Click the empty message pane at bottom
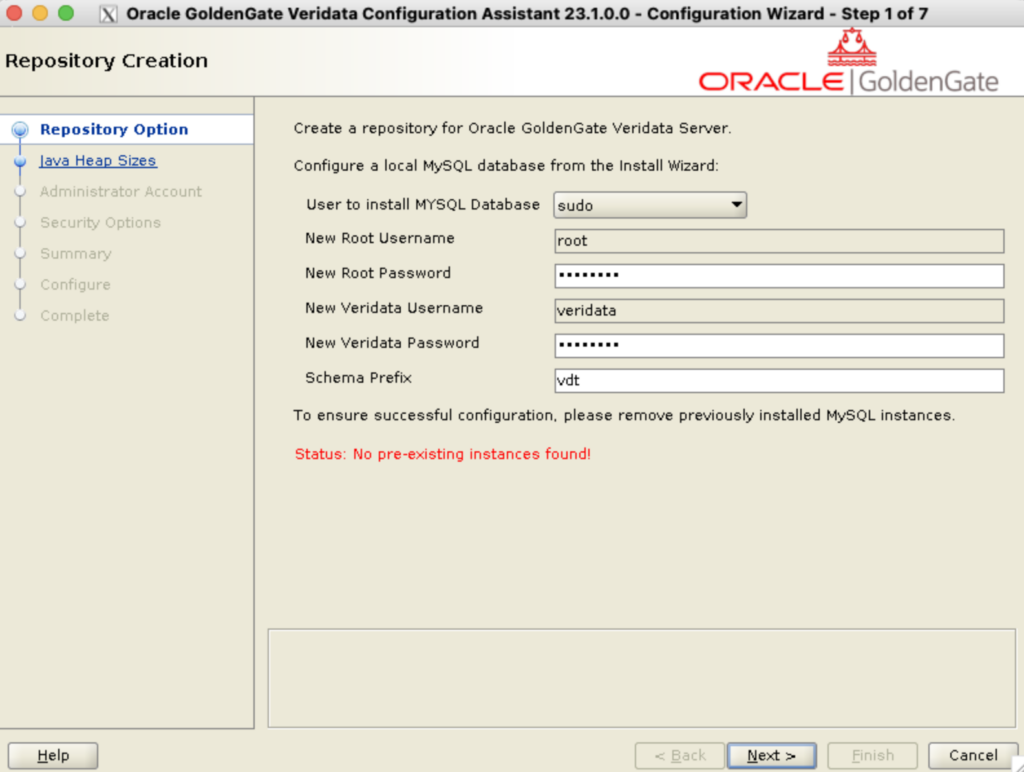1024x772 pixels. point(638,678)
